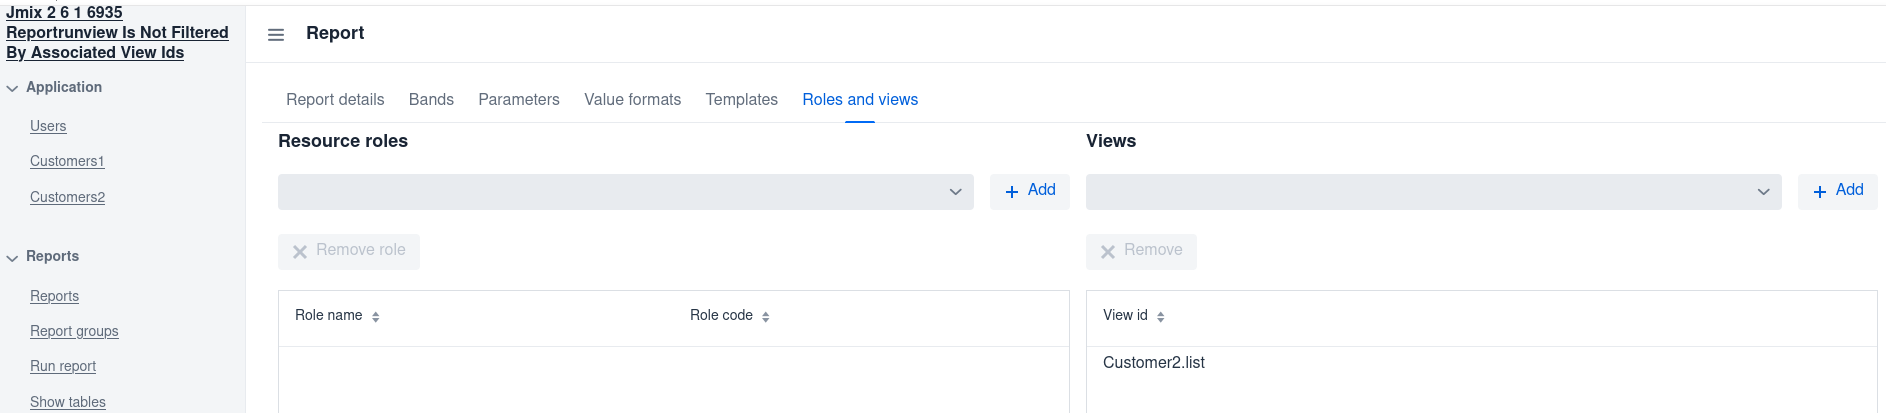The width and height of the screenshot is (1886, 413).
Task: Click plus Add button for views
Action: point(1837,191)
